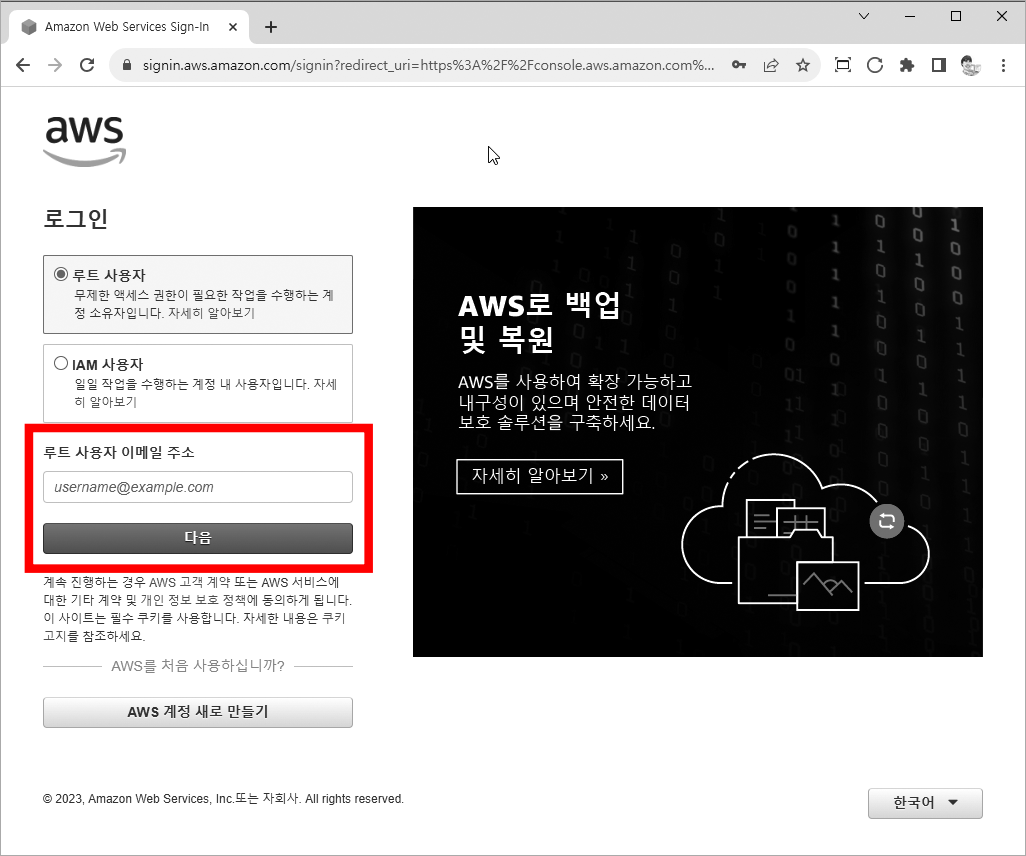
Task: Open the tab search chevron
Action: [864, 16]
